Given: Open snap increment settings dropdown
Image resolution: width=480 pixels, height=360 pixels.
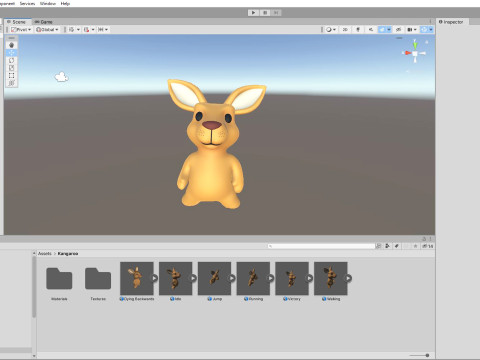Looking at the screenshot, I should 103,30.
